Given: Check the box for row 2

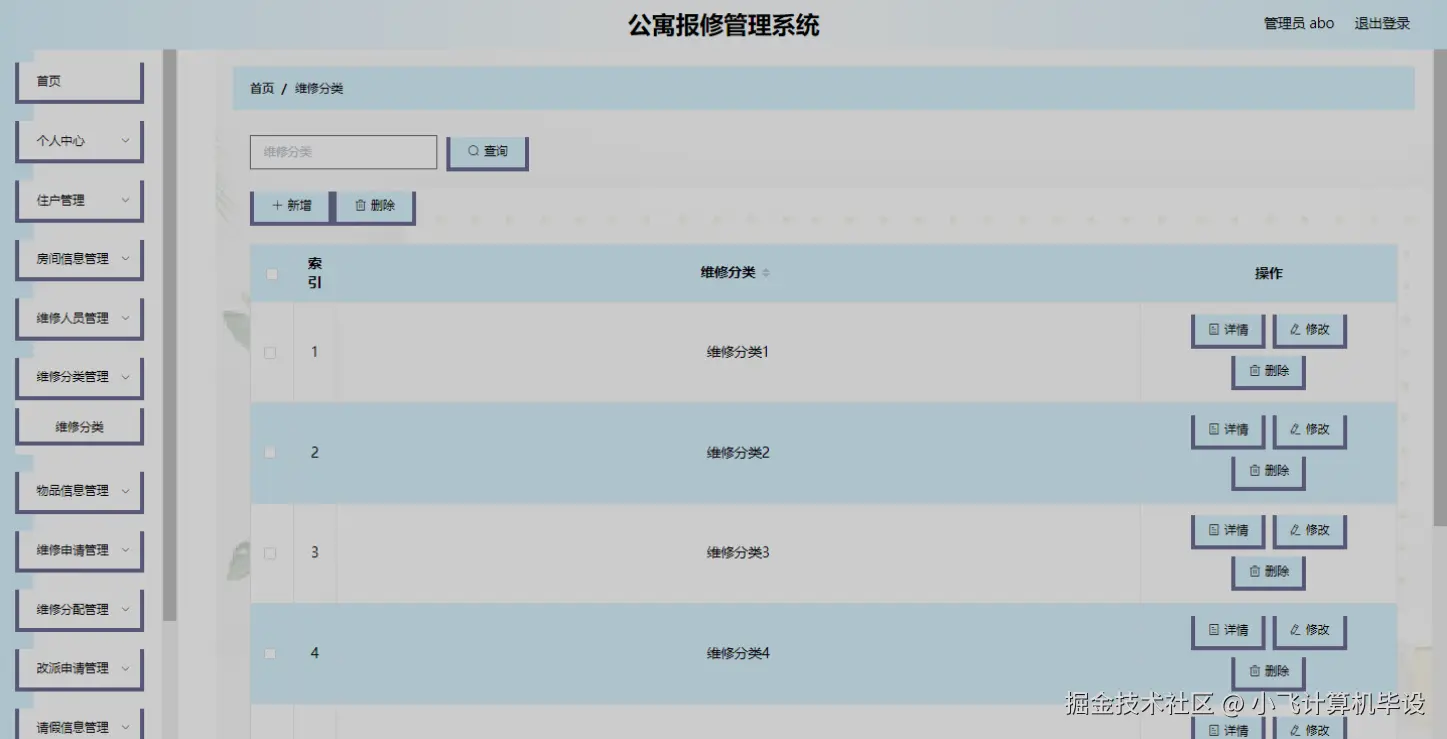Looking at the screenshot, I should click(x=270, y=453).
